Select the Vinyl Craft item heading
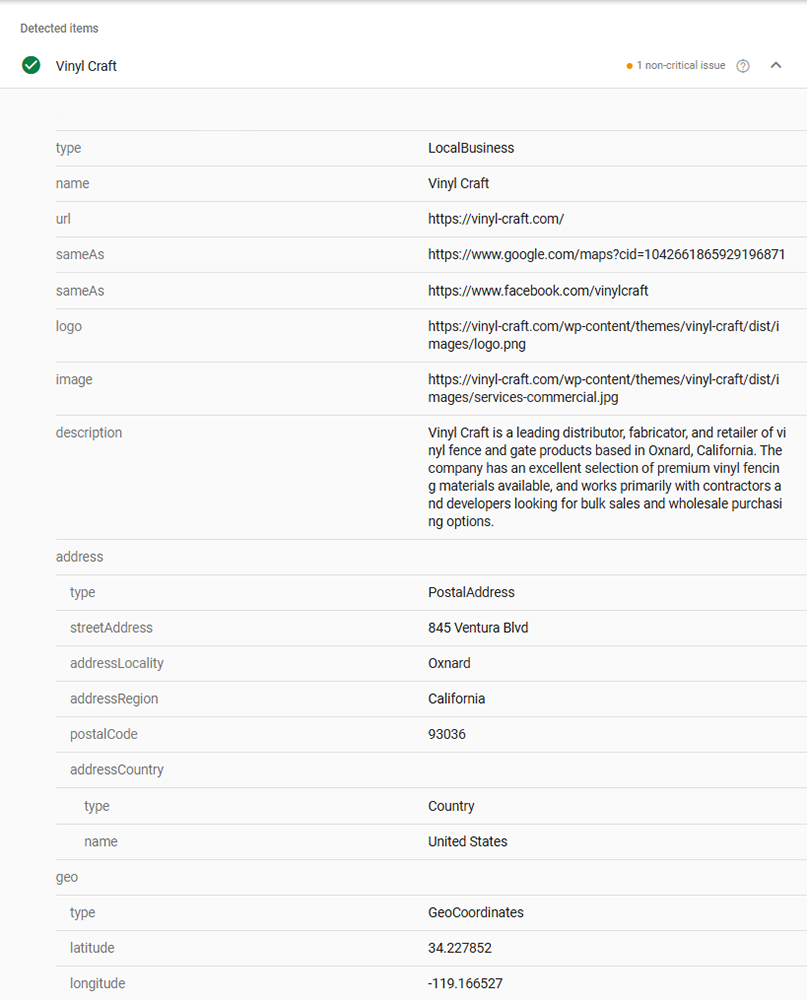 [x=86, y=66]
